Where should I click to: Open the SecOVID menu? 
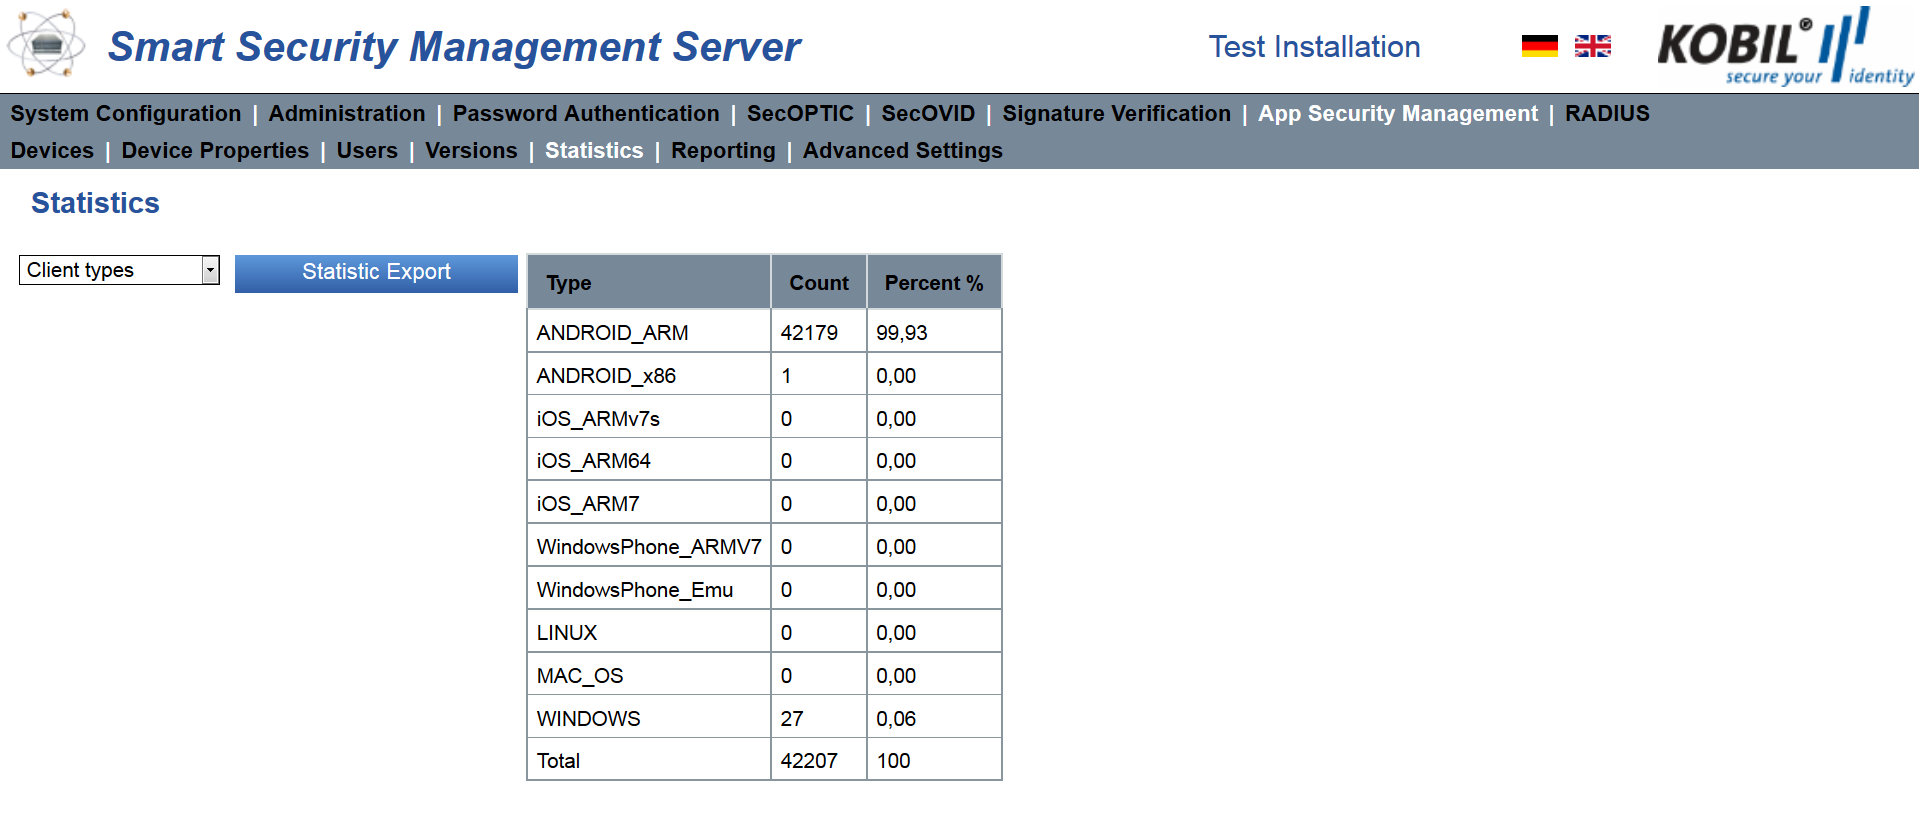(928, 114)
